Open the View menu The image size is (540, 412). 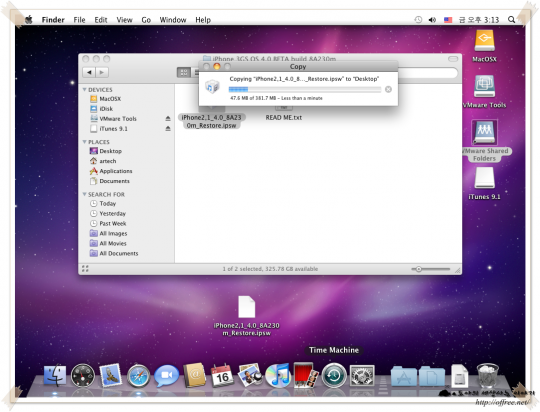(x=124, y=20)
